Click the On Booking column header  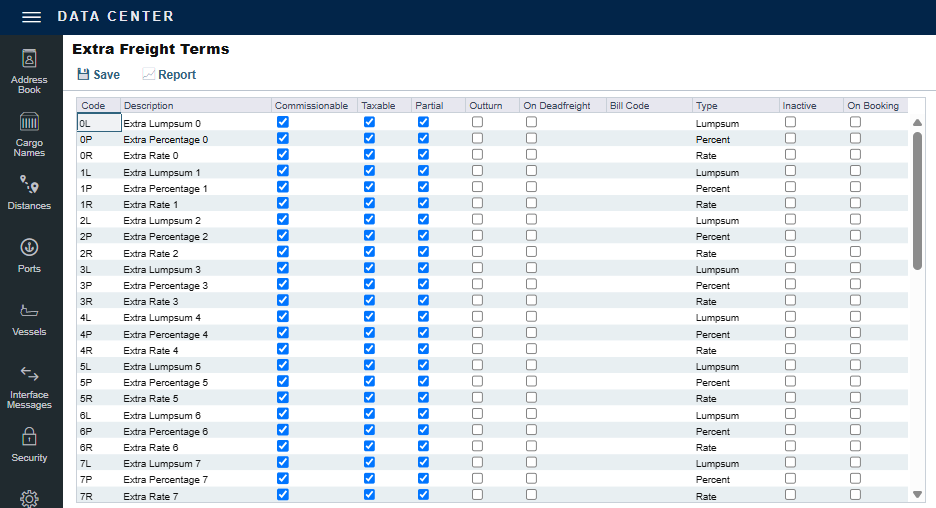click(x=875, y=106)
